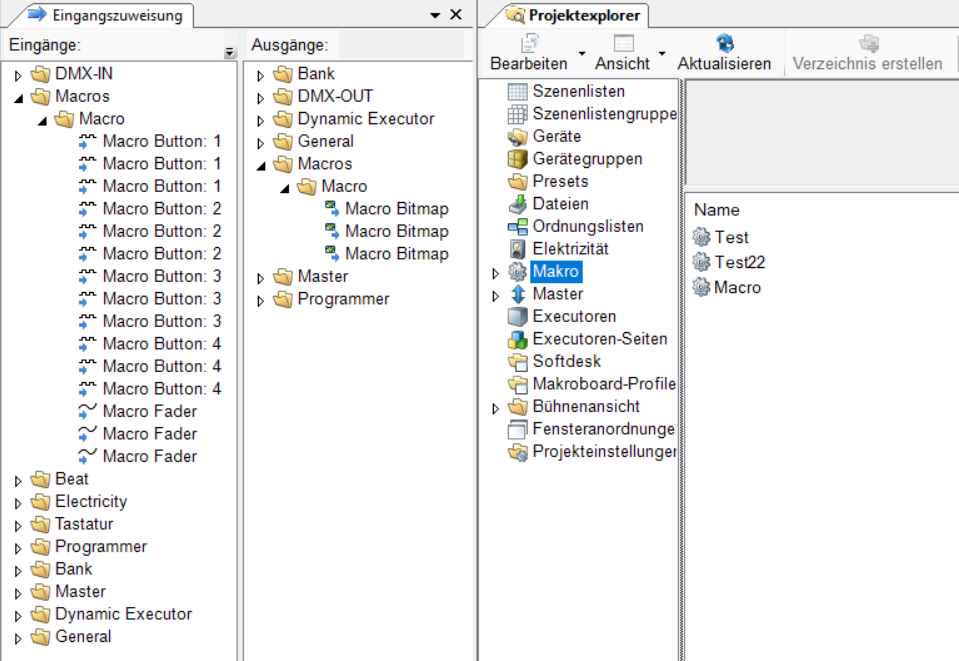This screenshot has height=661, width=959.
Task: Expand the DMX-OUT output folder
Action: coord(261,98)
